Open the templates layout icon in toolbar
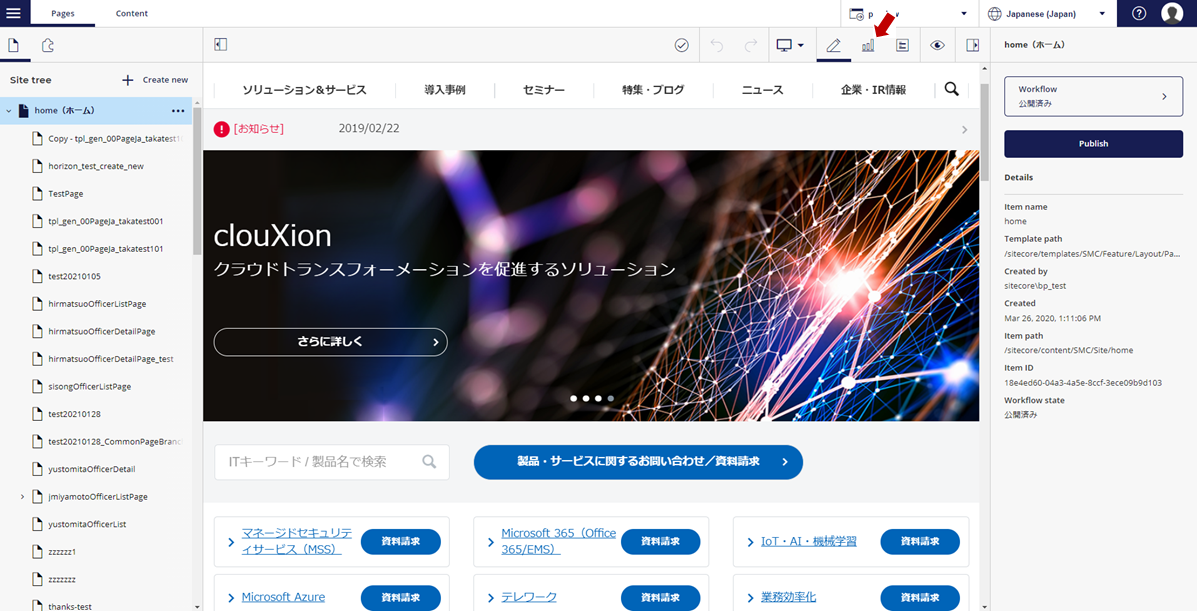 point(902,46)
